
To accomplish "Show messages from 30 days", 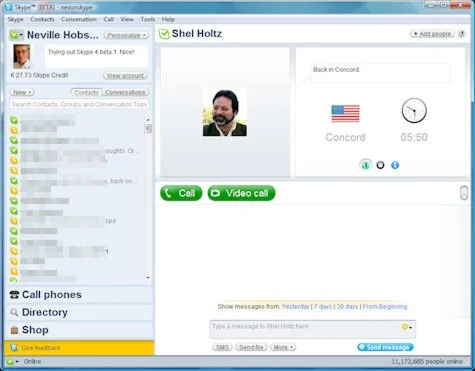I will (347, 307).
